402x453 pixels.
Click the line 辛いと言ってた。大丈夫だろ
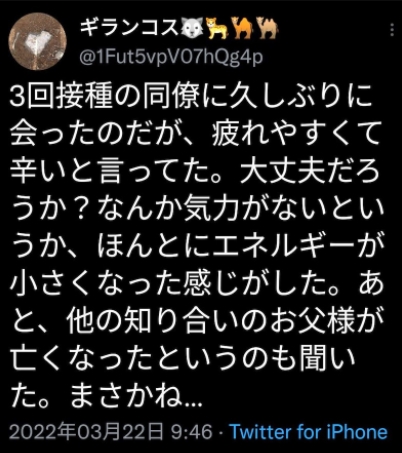(x=195, y=172)
